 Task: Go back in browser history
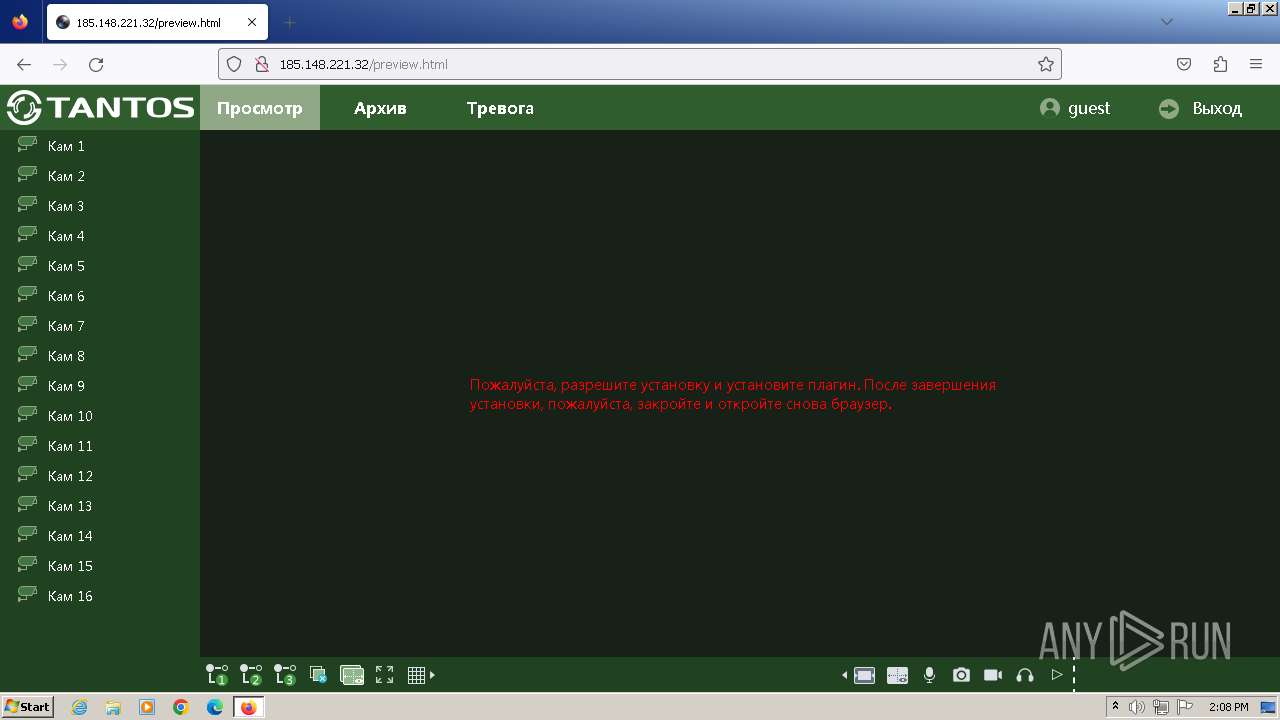click(24, 64)
